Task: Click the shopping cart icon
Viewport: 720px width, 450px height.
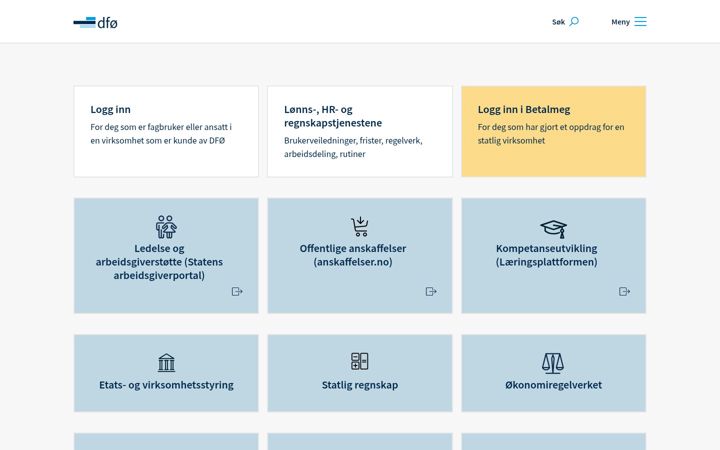Action: [x=360, y=227]
